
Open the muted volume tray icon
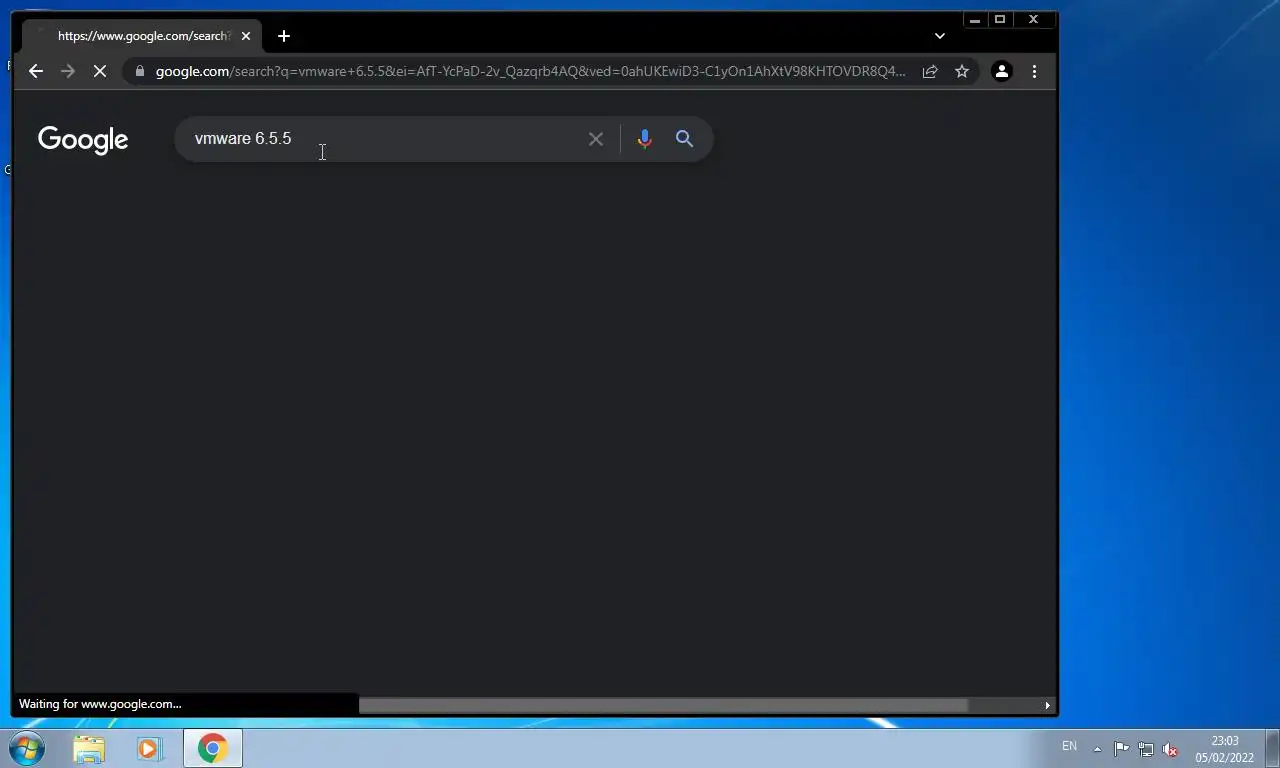click(x=1170, y=748)
